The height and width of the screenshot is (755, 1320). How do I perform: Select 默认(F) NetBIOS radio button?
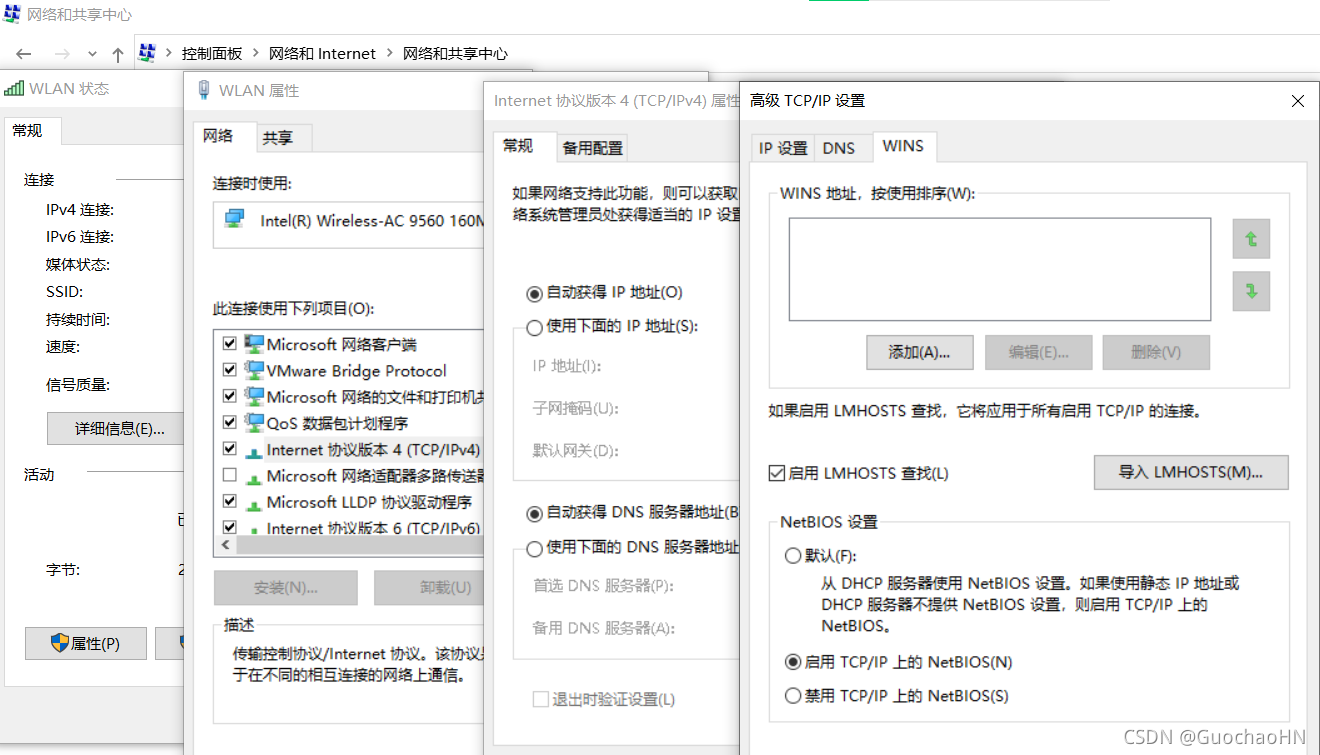pos(793,556)
